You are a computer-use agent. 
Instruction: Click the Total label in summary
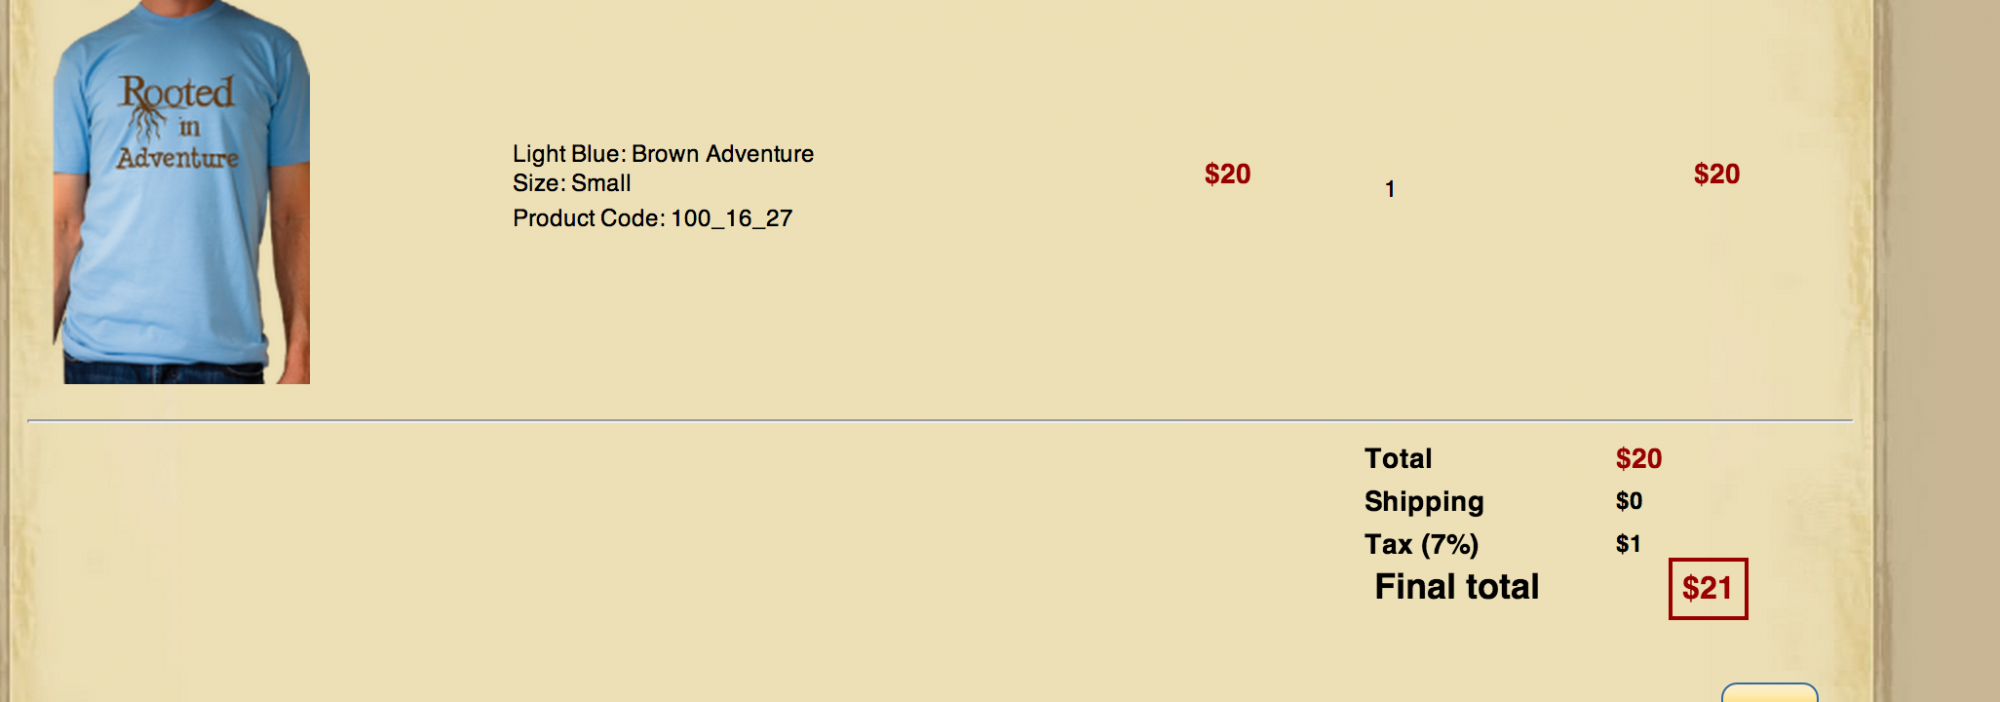(1398, 459)
